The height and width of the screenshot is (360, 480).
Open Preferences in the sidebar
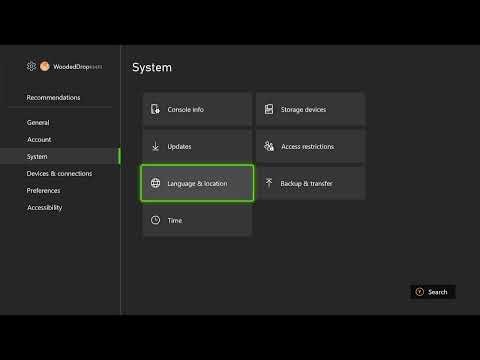coord(43,190)
